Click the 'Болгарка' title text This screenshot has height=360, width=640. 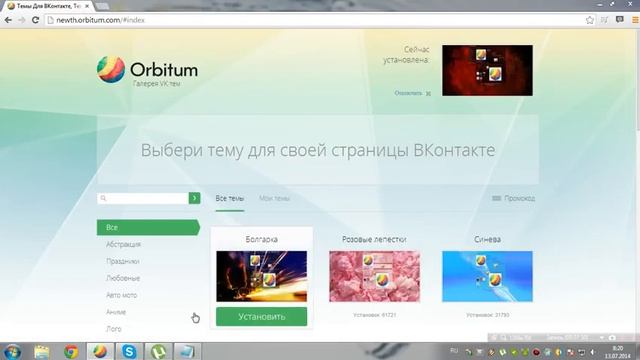262,239
